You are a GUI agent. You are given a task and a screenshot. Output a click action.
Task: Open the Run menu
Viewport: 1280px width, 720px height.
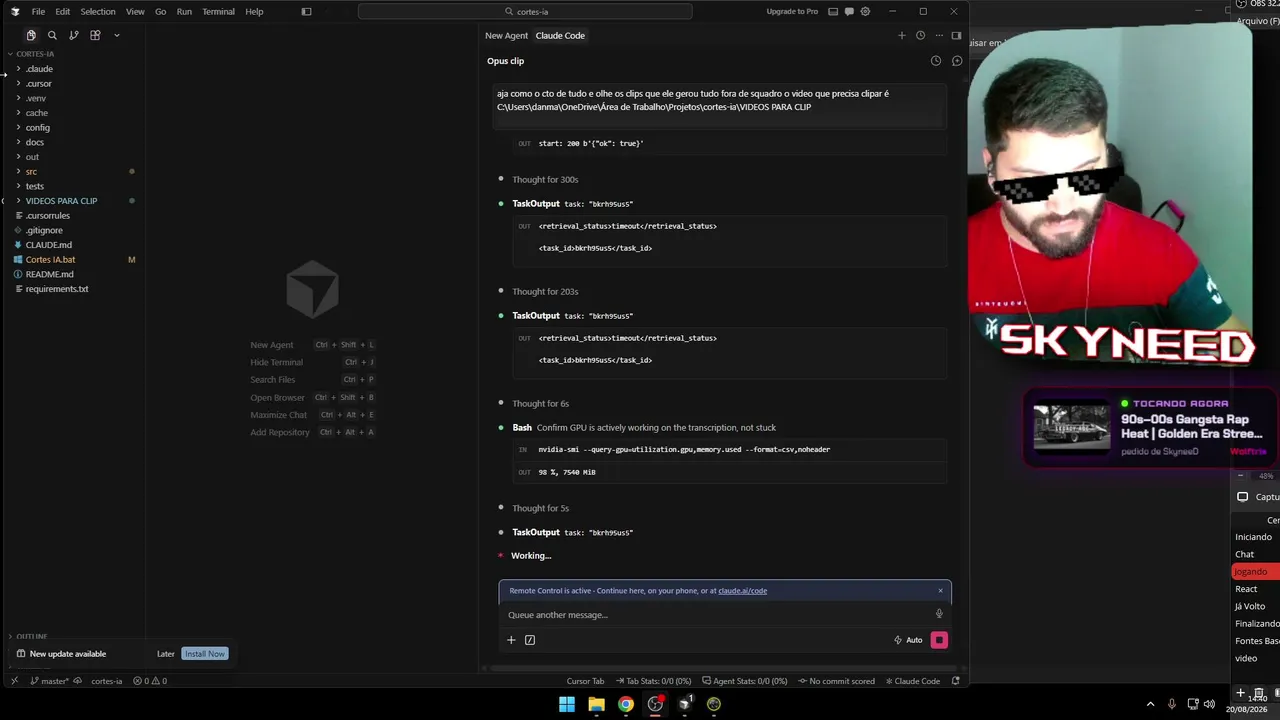point(184,12)
